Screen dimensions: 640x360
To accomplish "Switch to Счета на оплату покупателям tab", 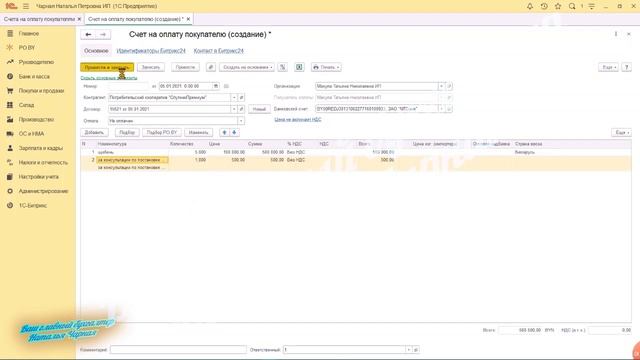I will click(x=39, y=19).
